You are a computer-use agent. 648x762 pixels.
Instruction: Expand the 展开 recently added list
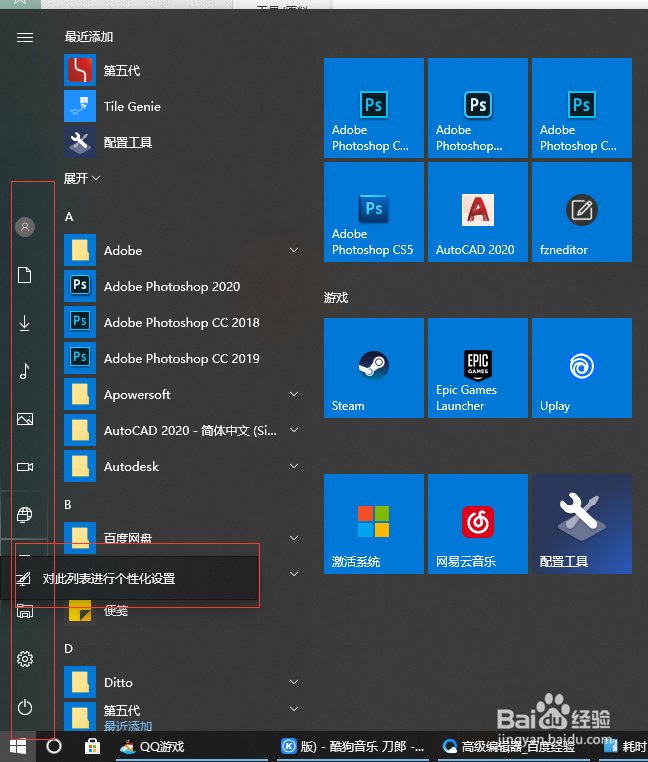click(82, 178)
